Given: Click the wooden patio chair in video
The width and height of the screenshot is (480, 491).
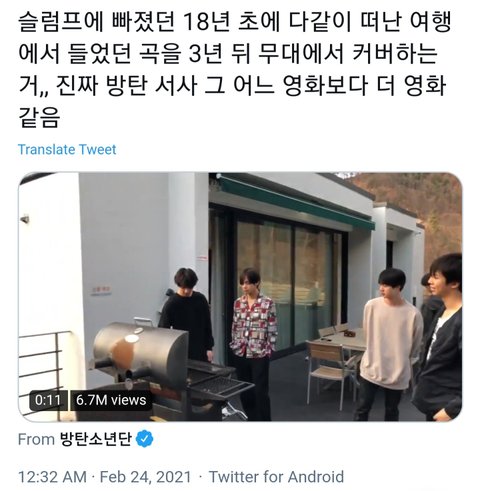Looking at the screenshot, I should coord(327,372).
